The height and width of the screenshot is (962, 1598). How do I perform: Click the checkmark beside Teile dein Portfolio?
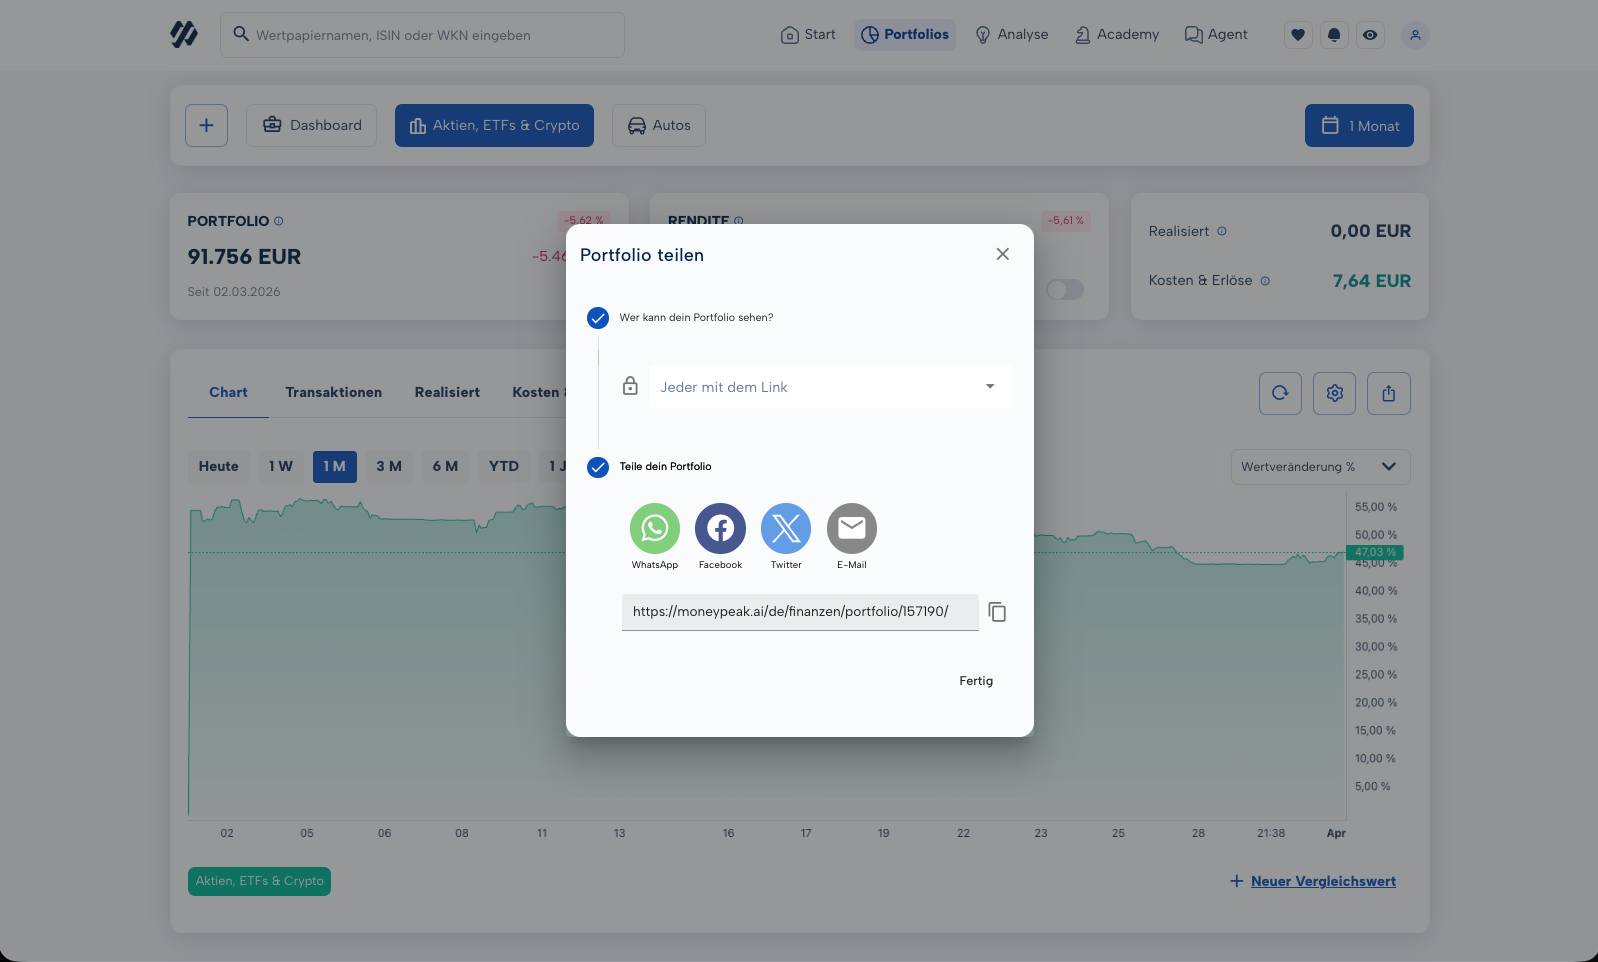(598, 467)
